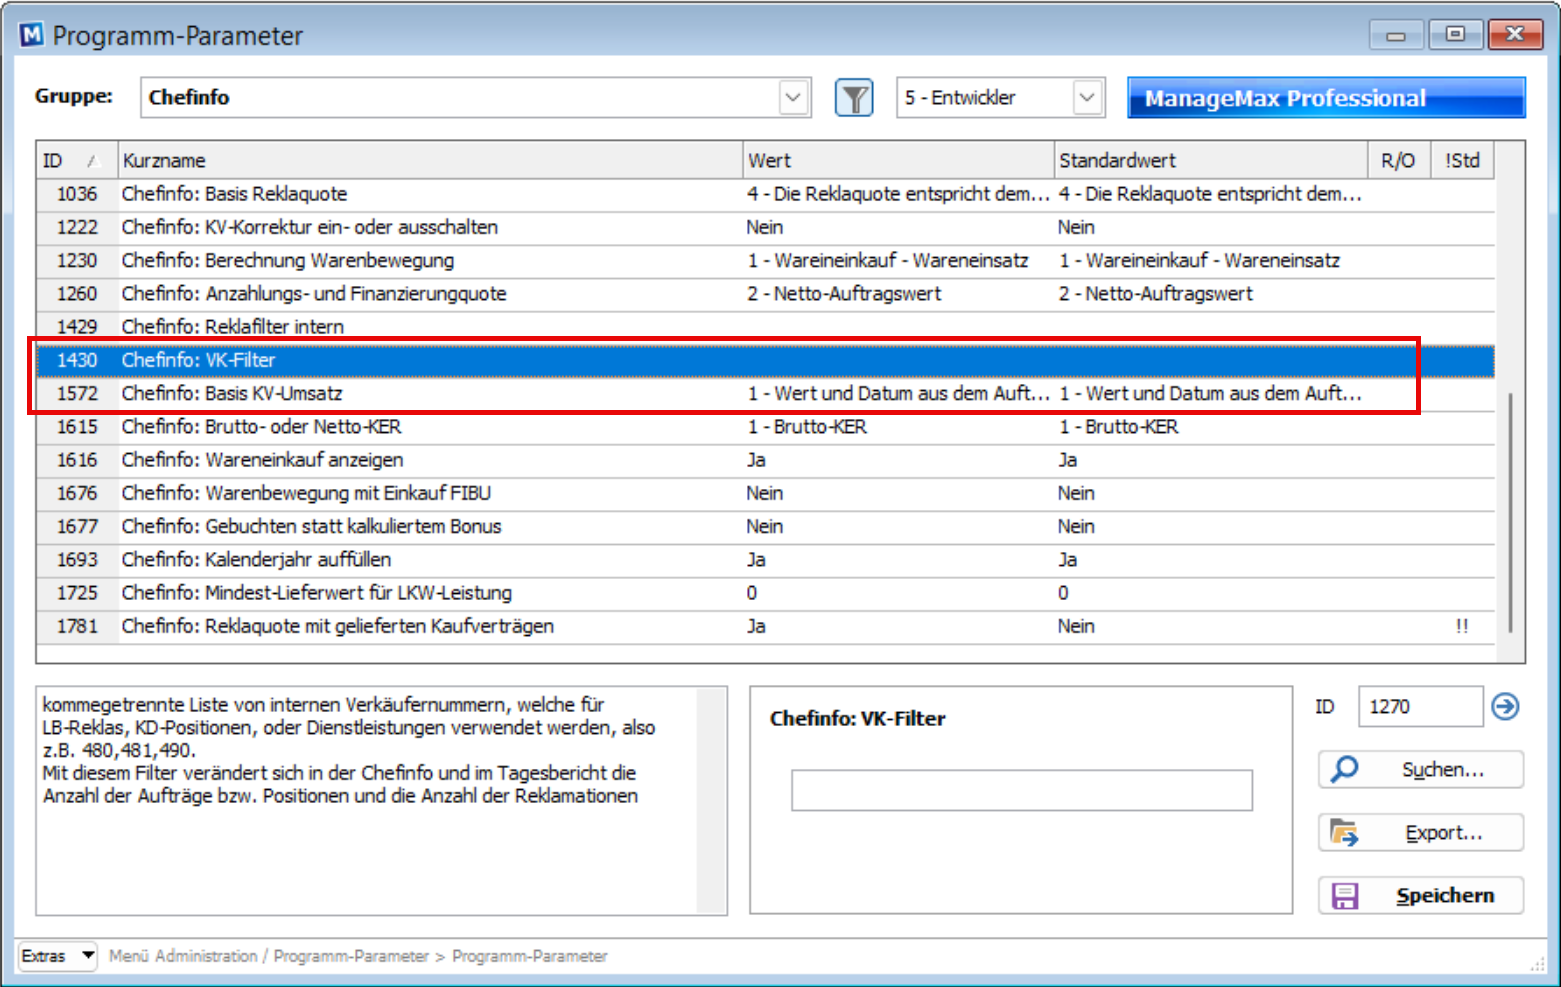The height and width of the screenshot is (987, 1561).
Task: Click the ID search field containing 1270
Action: (x=1420, y=707)
